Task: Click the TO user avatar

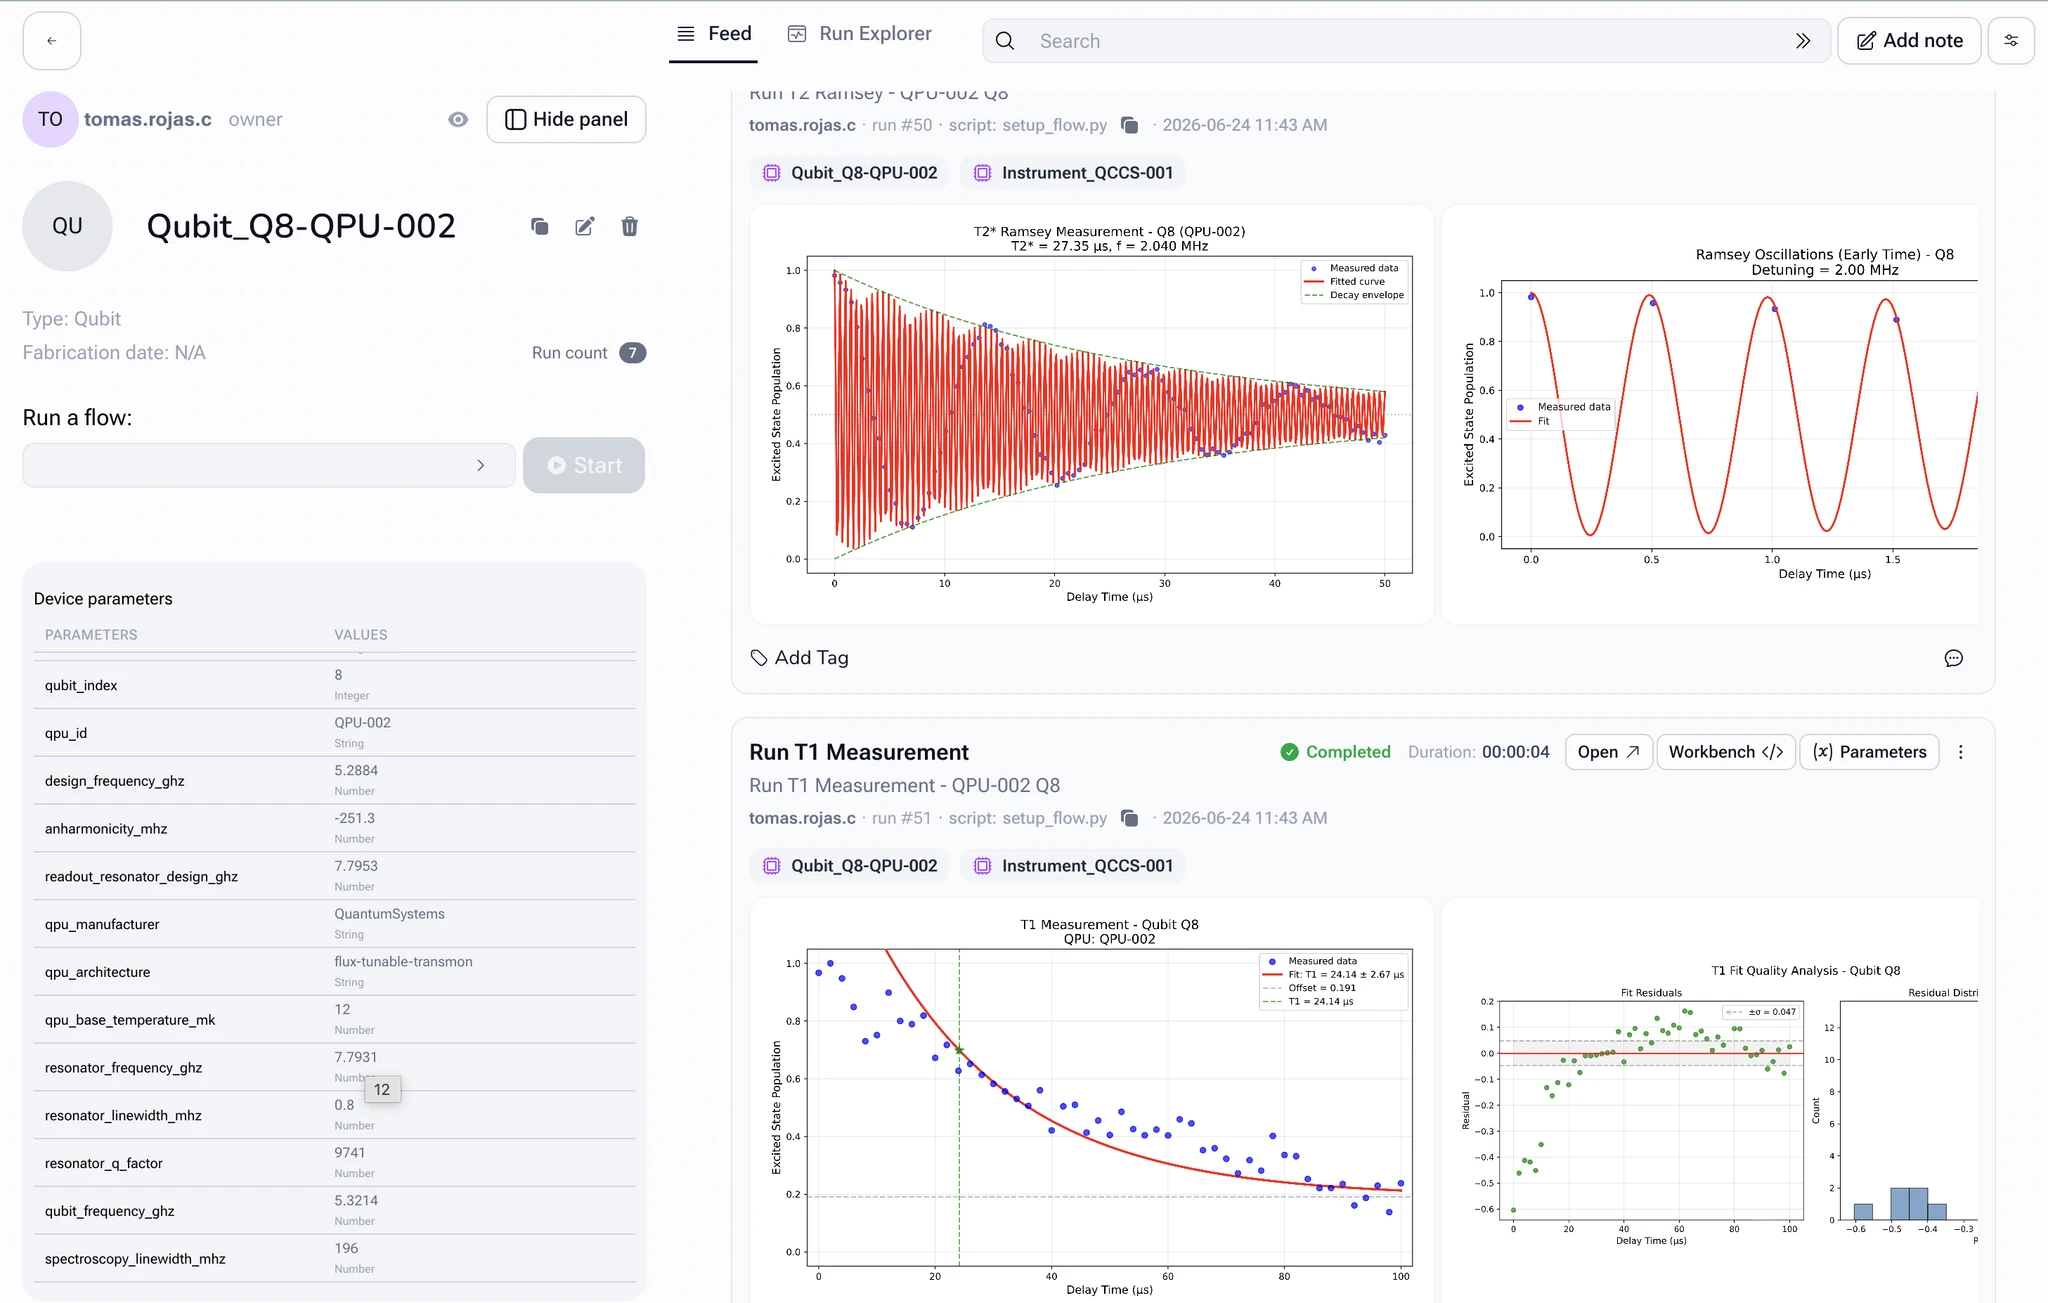Action: point(50,119)
